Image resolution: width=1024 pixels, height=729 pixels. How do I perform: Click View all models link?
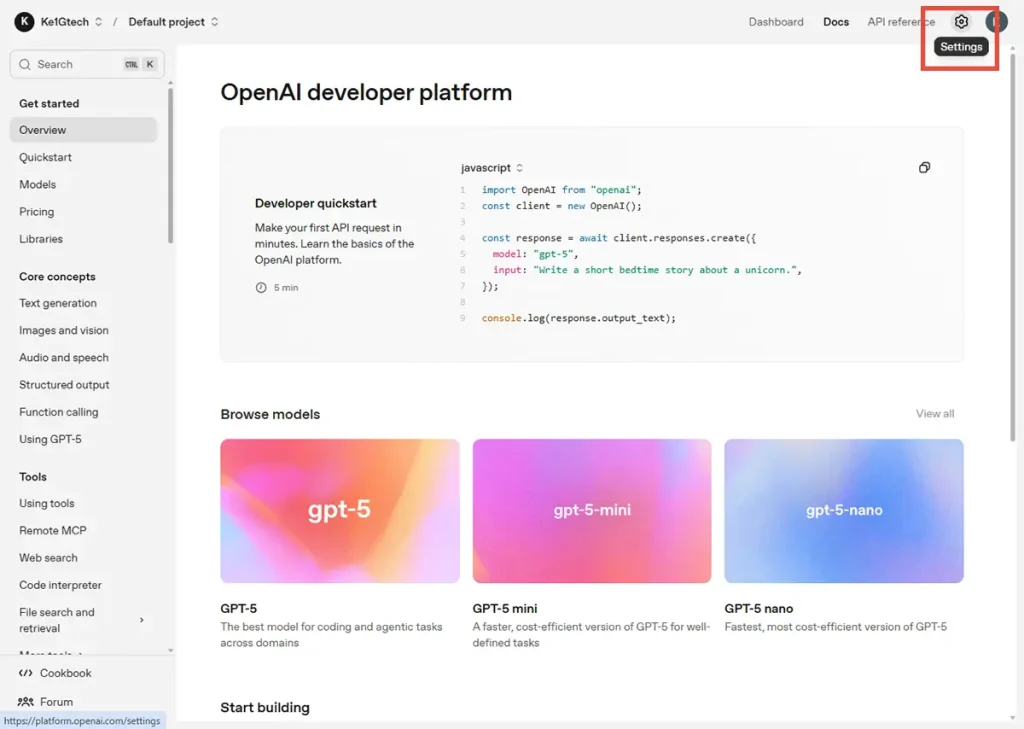click(935, 413)
